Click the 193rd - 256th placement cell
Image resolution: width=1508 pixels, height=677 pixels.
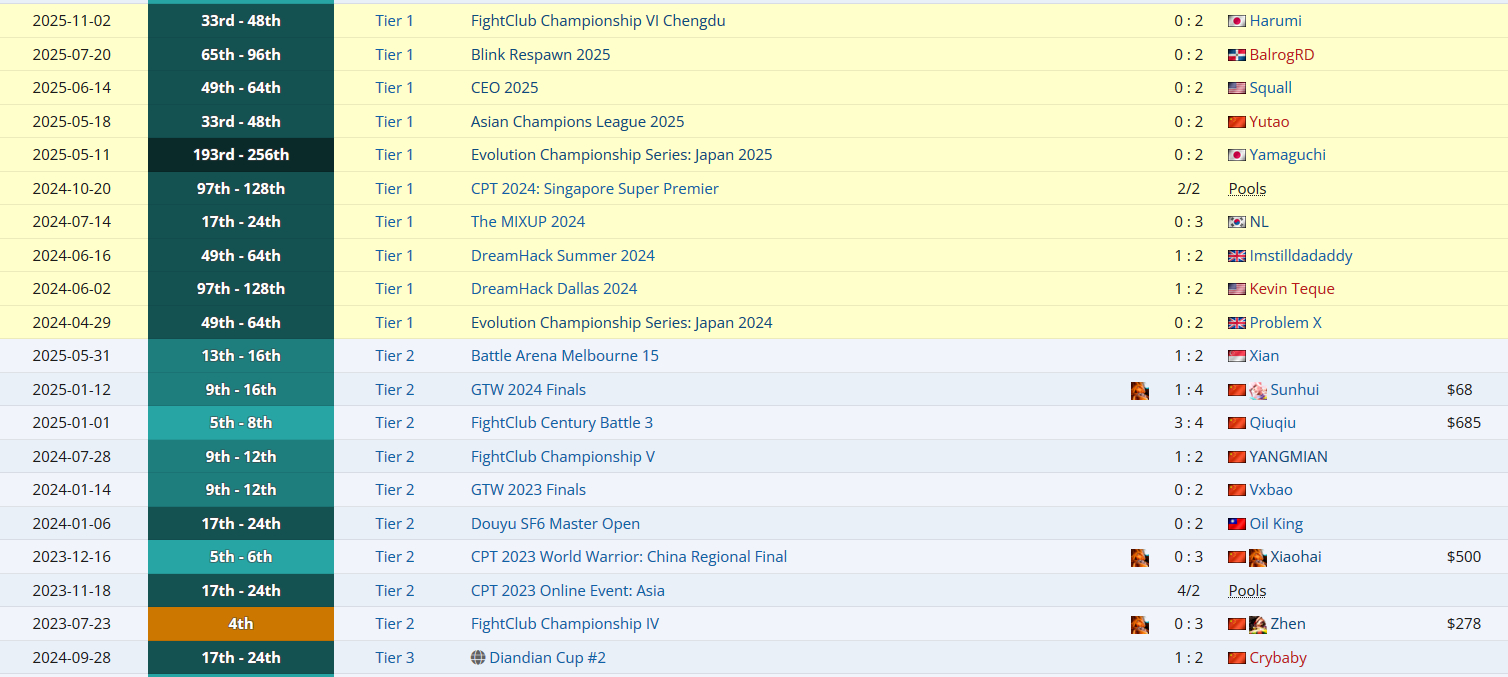point(241,155)
